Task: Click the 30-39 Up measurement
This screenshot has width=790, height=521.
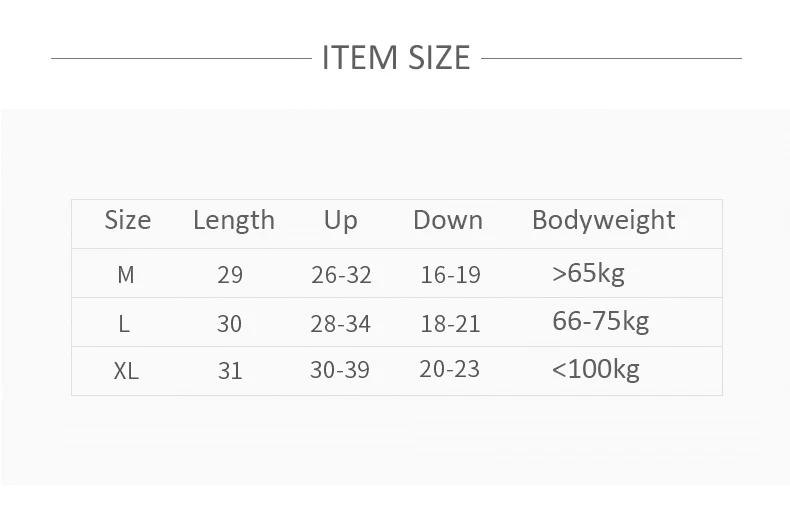Action: coord(340,370)
